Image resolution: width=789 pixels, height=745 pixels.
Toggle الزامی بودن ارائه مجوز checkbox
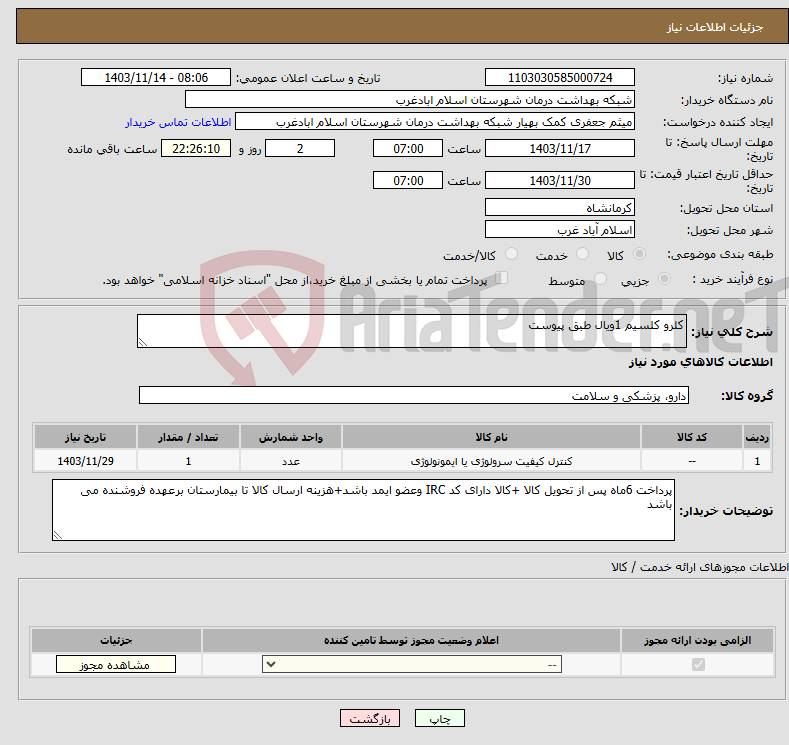pos(698,664)
